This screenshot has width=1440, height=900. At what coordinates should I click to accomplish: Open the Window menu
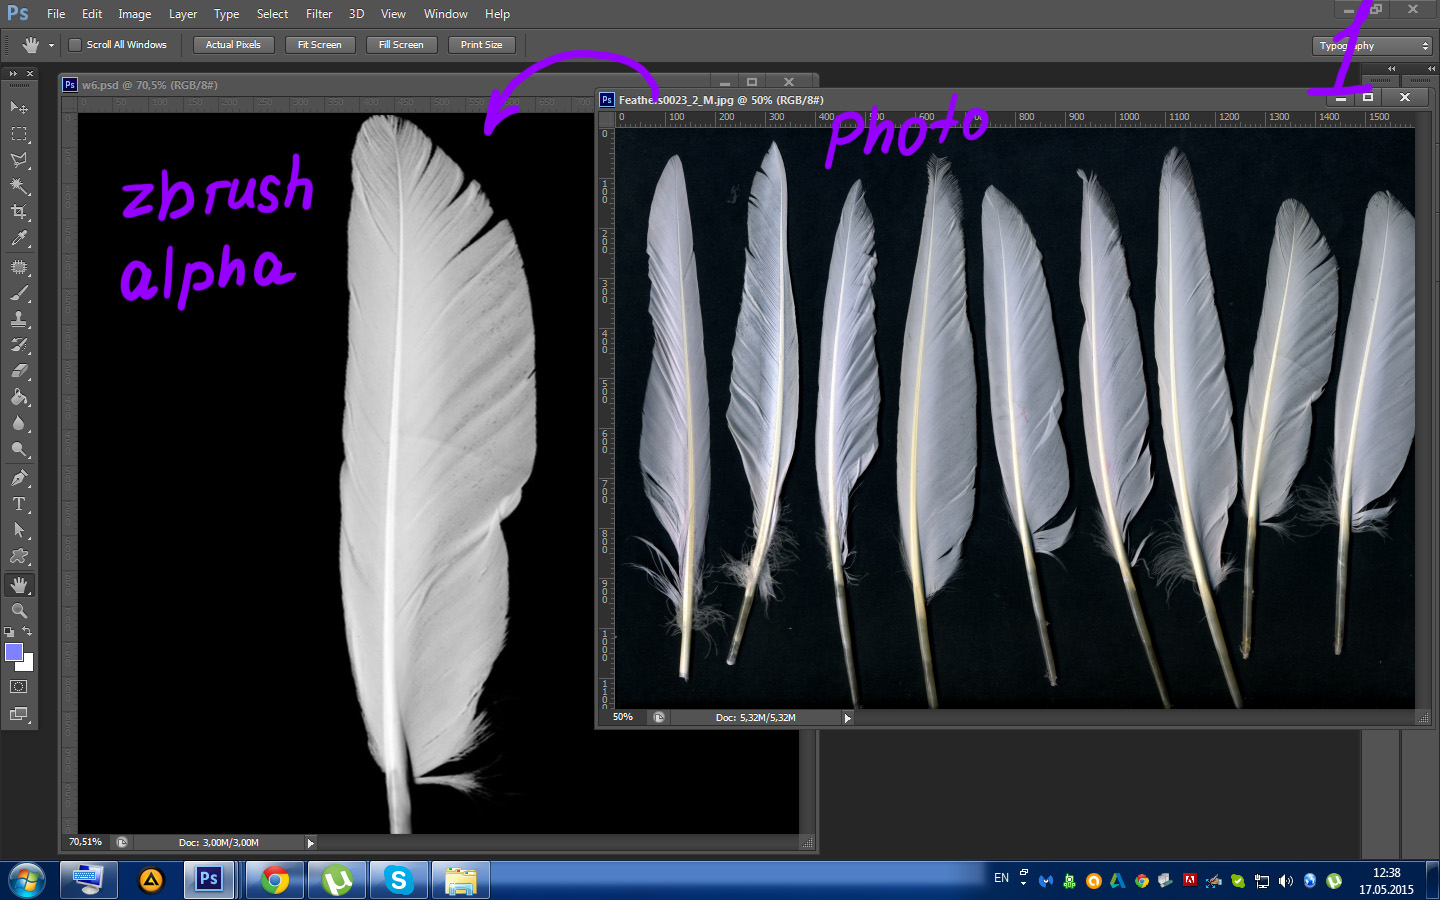click(x=446, y=14)
